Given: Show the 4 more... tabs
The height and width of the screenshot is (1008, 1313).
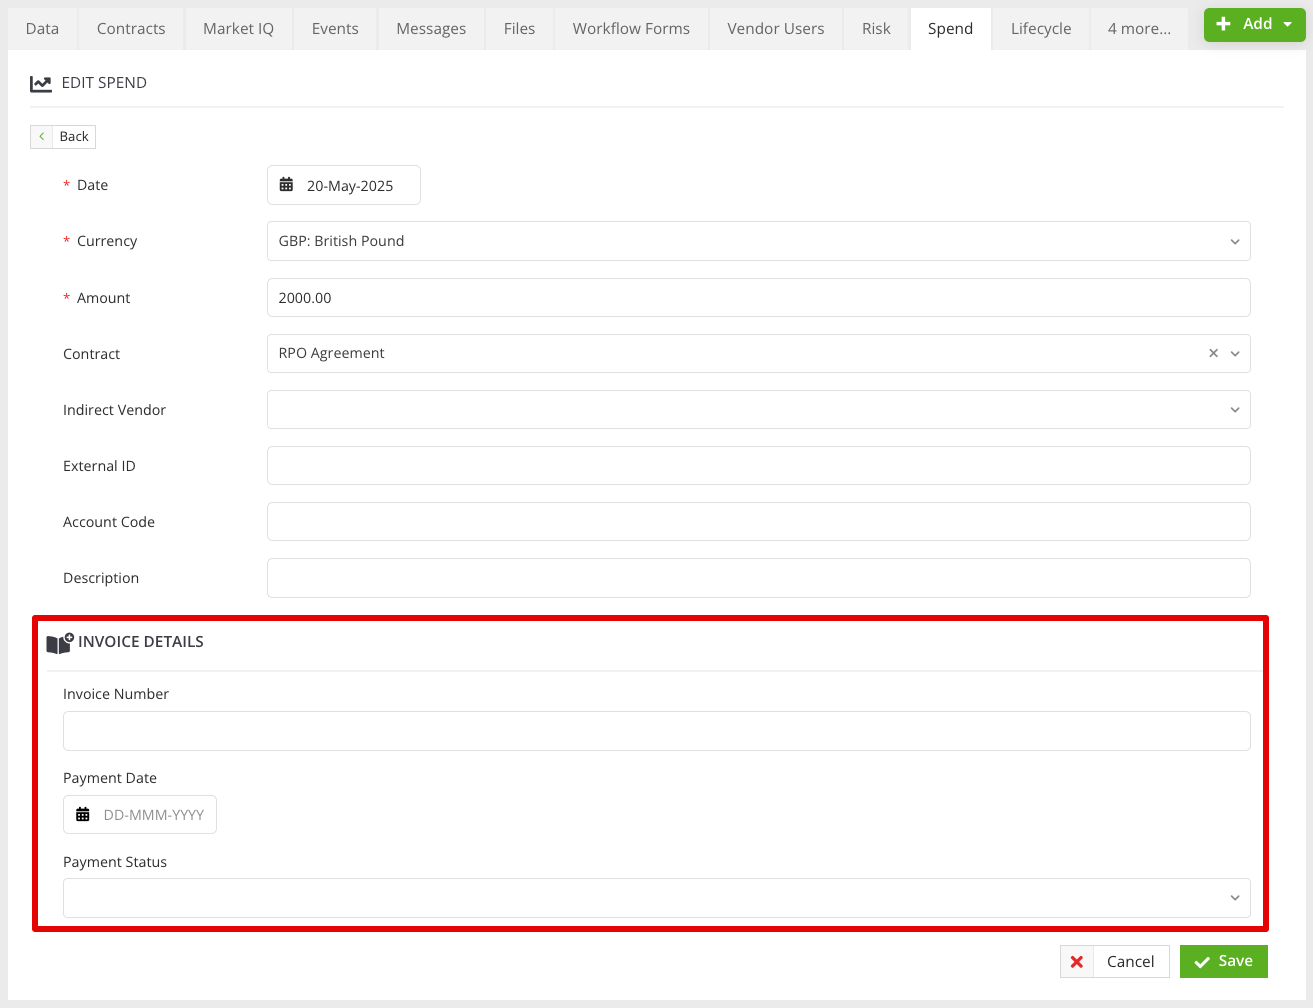Looking at the screenshot, I should coord(1139,29).
